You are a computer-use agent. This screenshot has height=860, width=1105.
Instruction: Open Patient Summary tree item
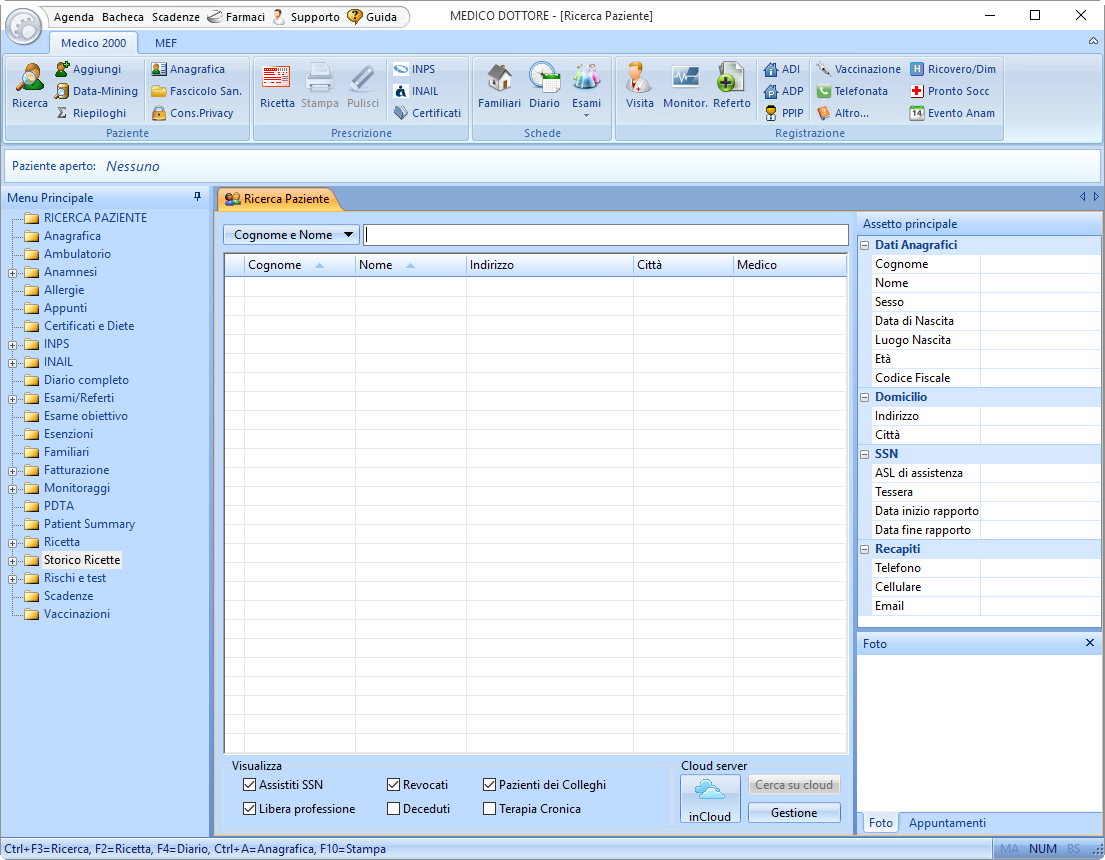click(89, 524)
